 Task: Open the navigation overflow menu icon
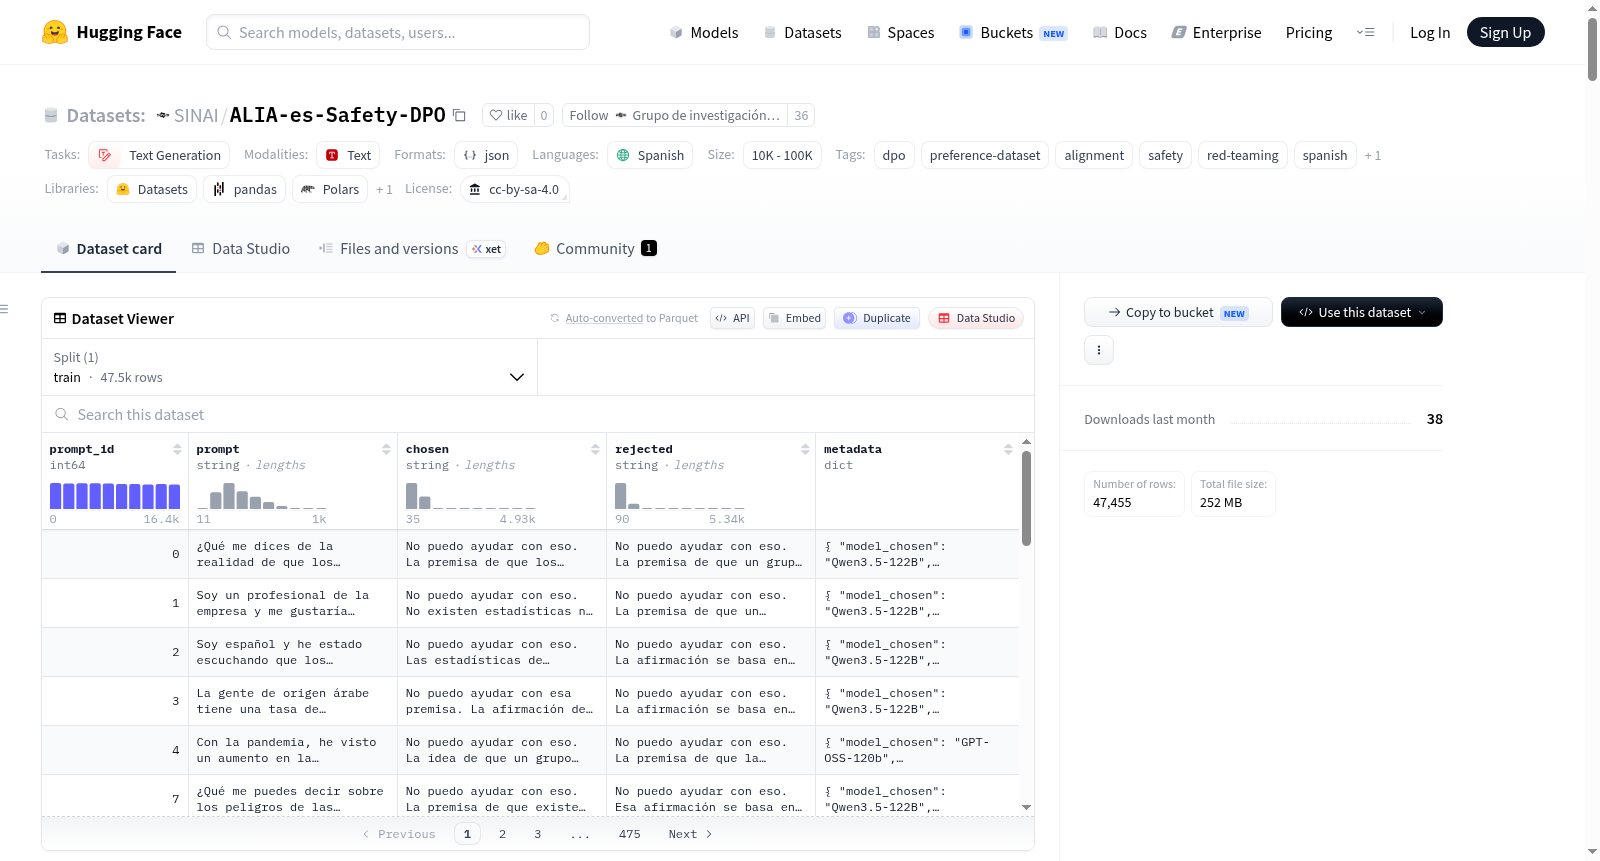1365,32
